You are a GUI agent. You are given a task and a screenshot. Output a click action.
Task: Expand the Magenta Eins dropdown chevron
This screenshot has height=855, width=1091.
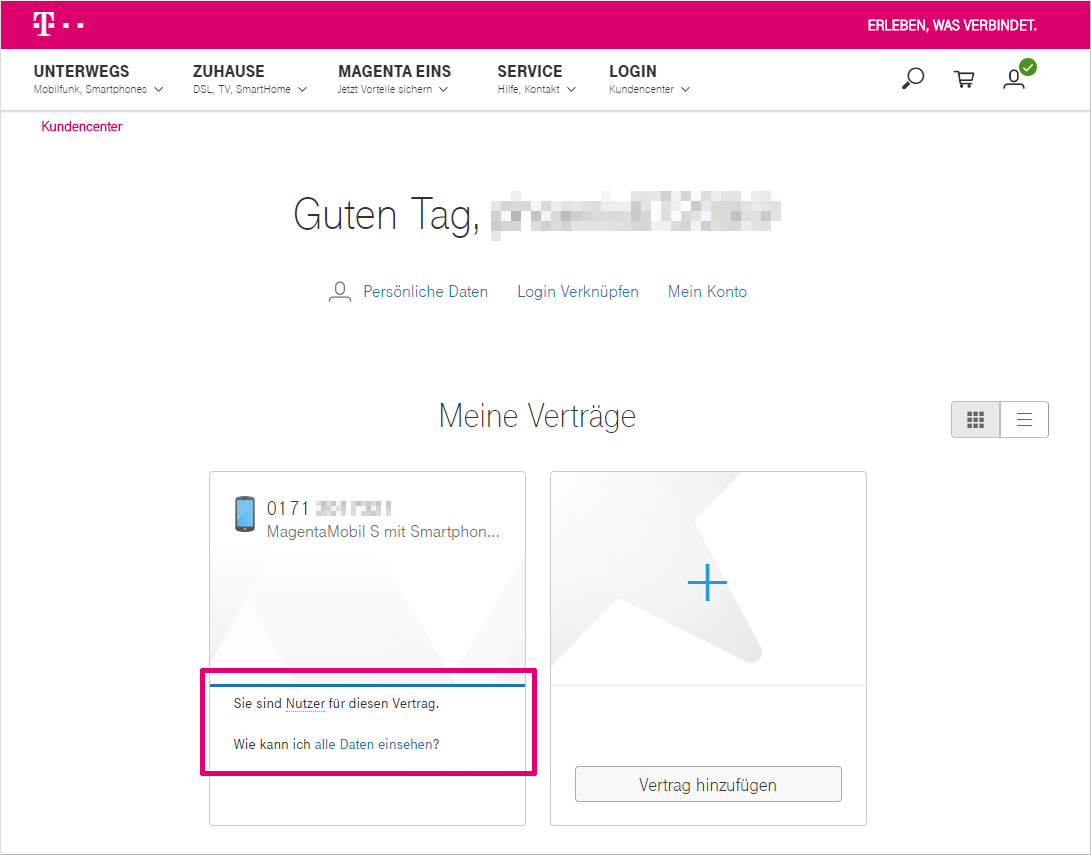tap(443, 89)
